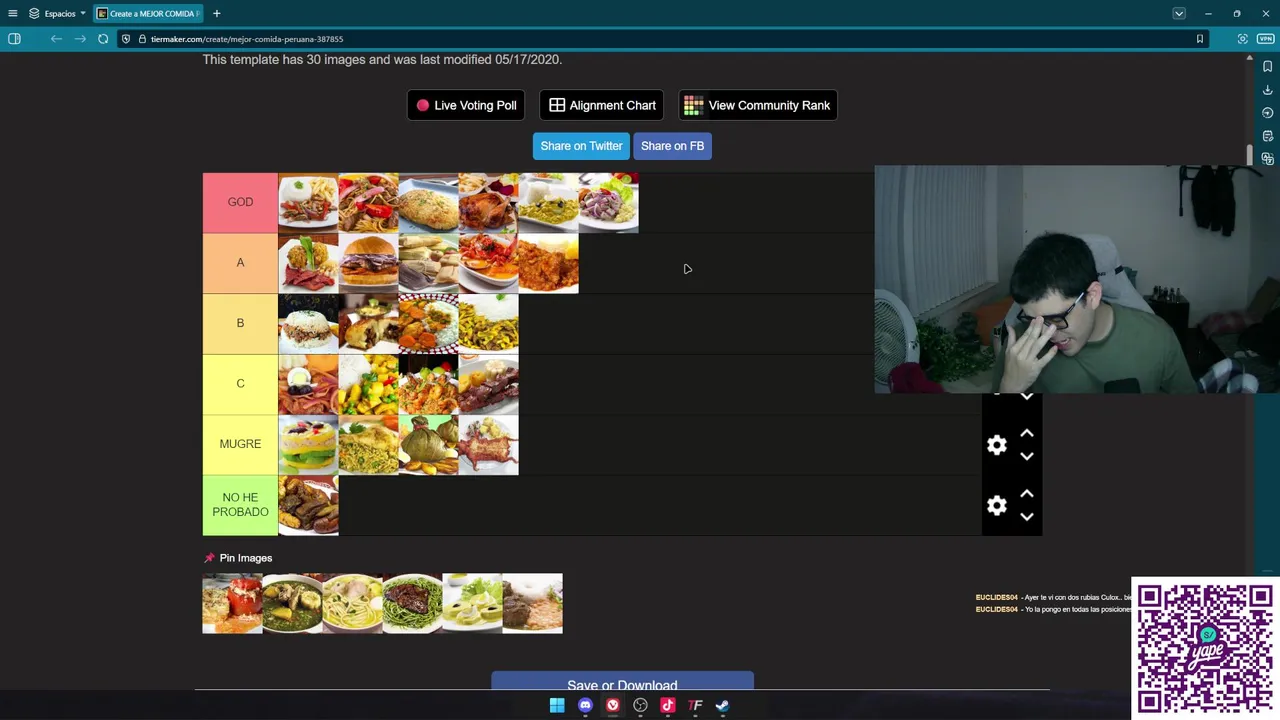Select the NO HE PROBADO tier label
Viewport: 1280px width, 720px height.
click(x=240, y=505)
